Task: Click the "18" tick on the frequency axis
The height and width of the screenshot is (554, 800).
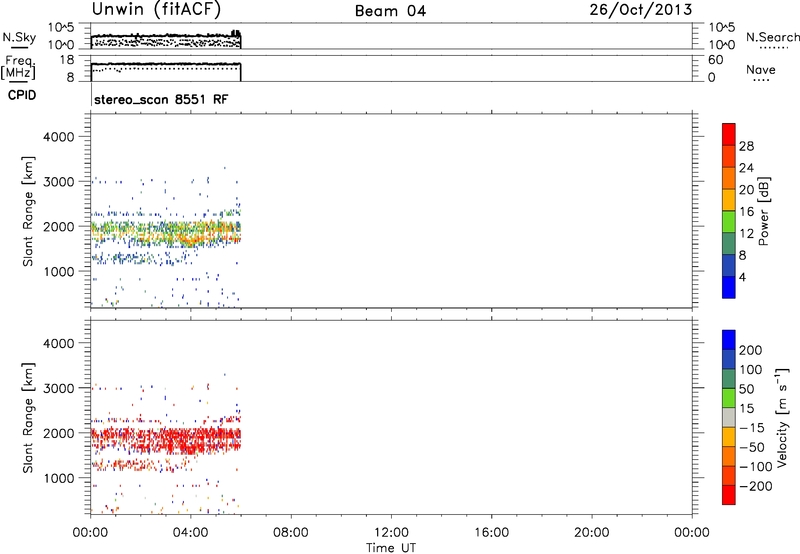Action: 67,60
